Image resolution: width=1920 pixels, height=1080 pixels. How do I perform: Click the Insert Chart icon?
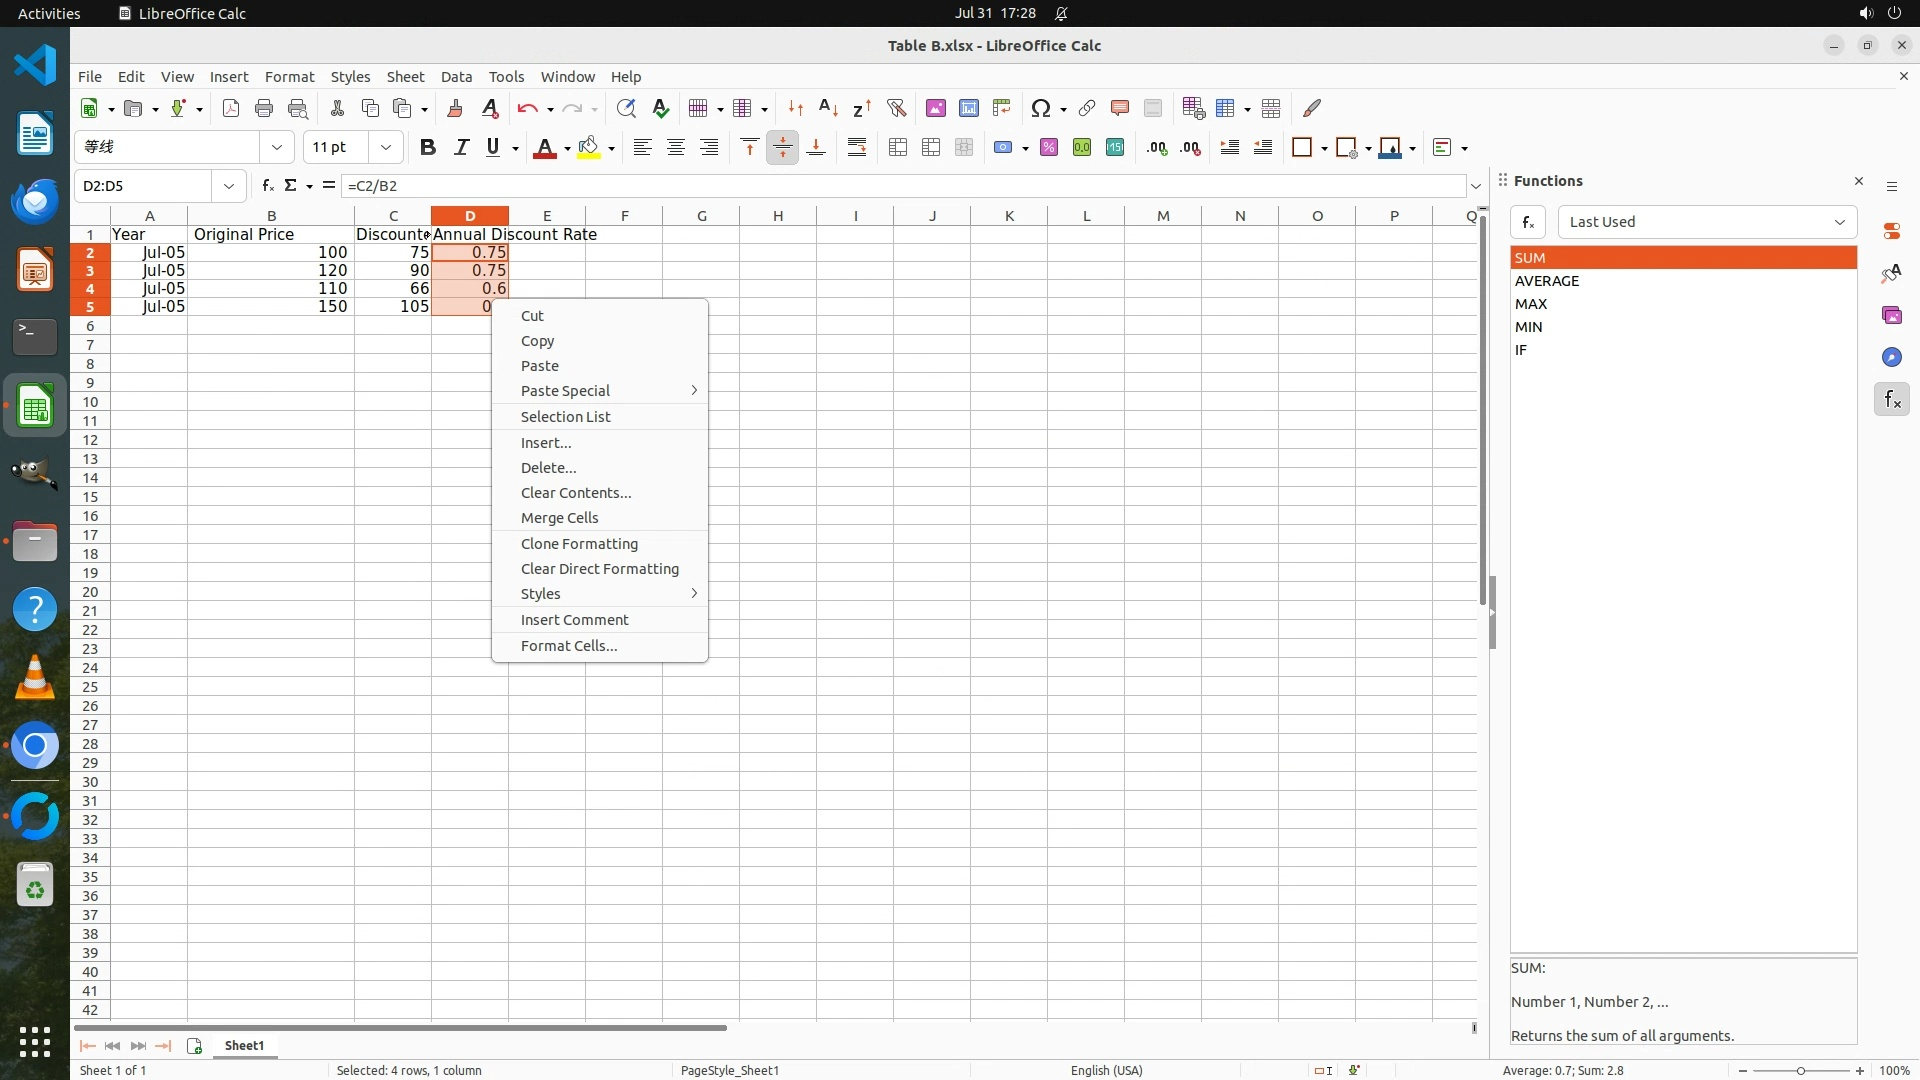[968, 108]
